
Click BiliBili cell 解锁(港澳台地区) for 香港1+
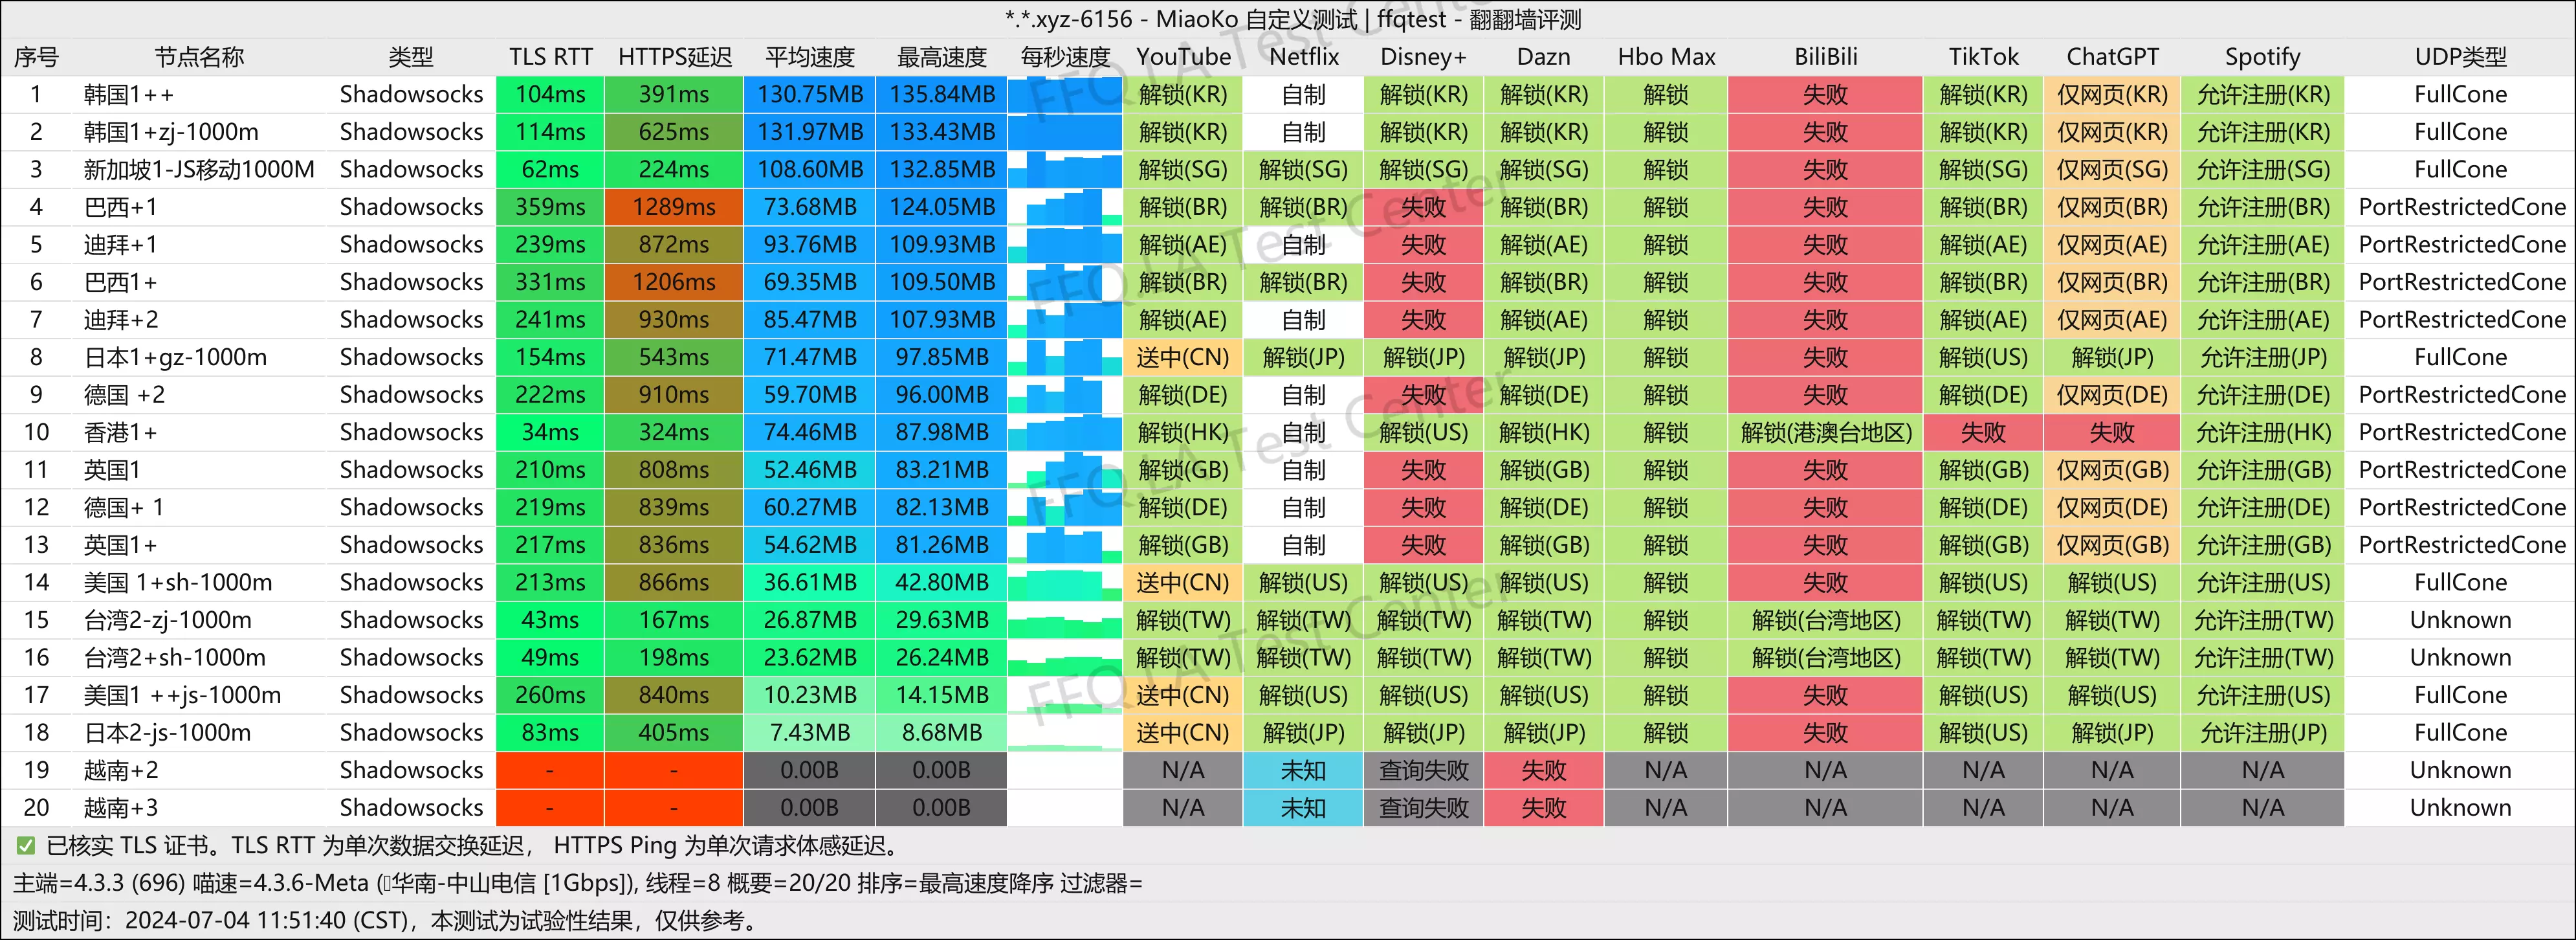pos(1825,433)
